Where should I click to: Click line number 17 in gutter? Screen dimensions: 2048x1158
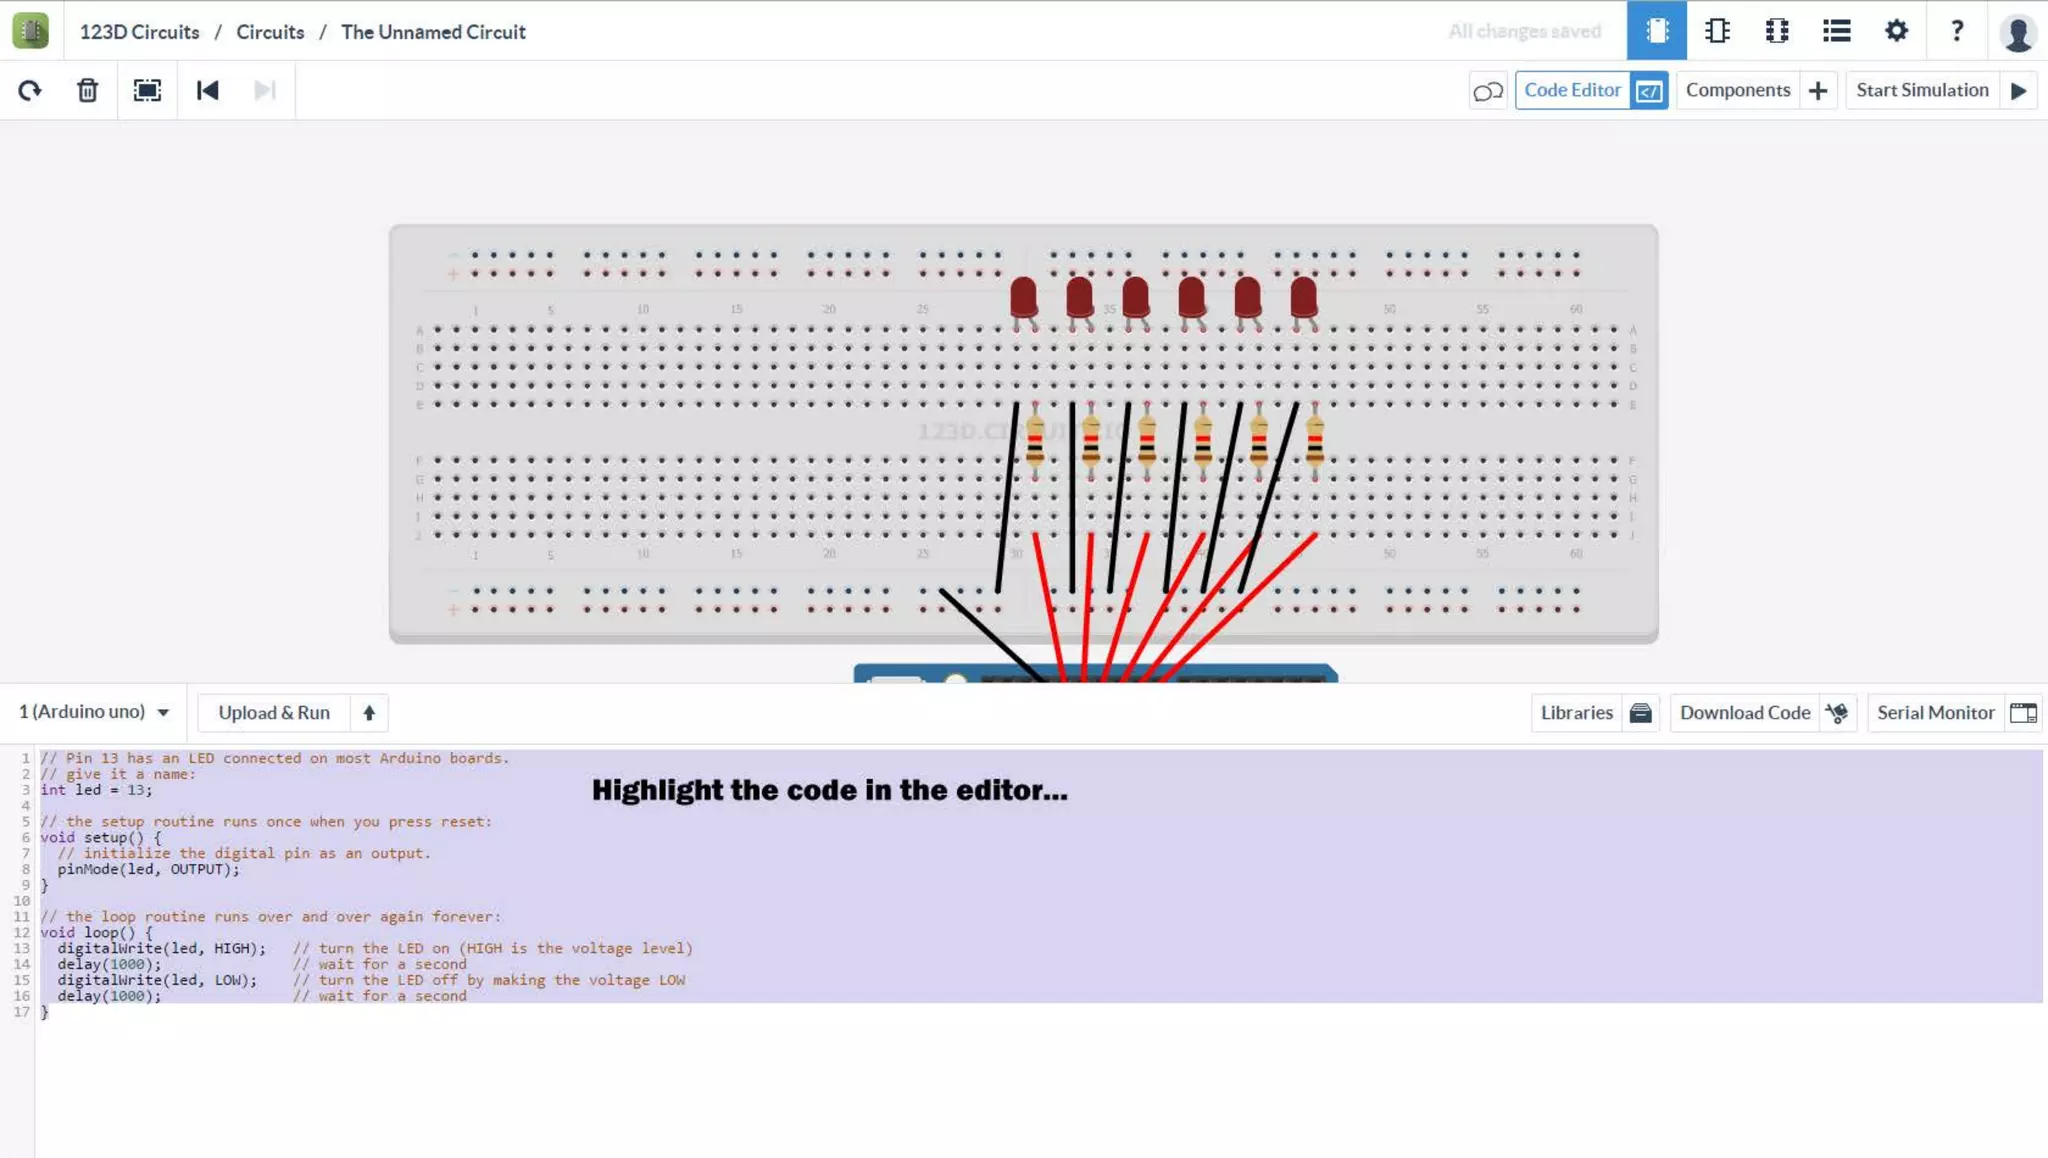22,1012
